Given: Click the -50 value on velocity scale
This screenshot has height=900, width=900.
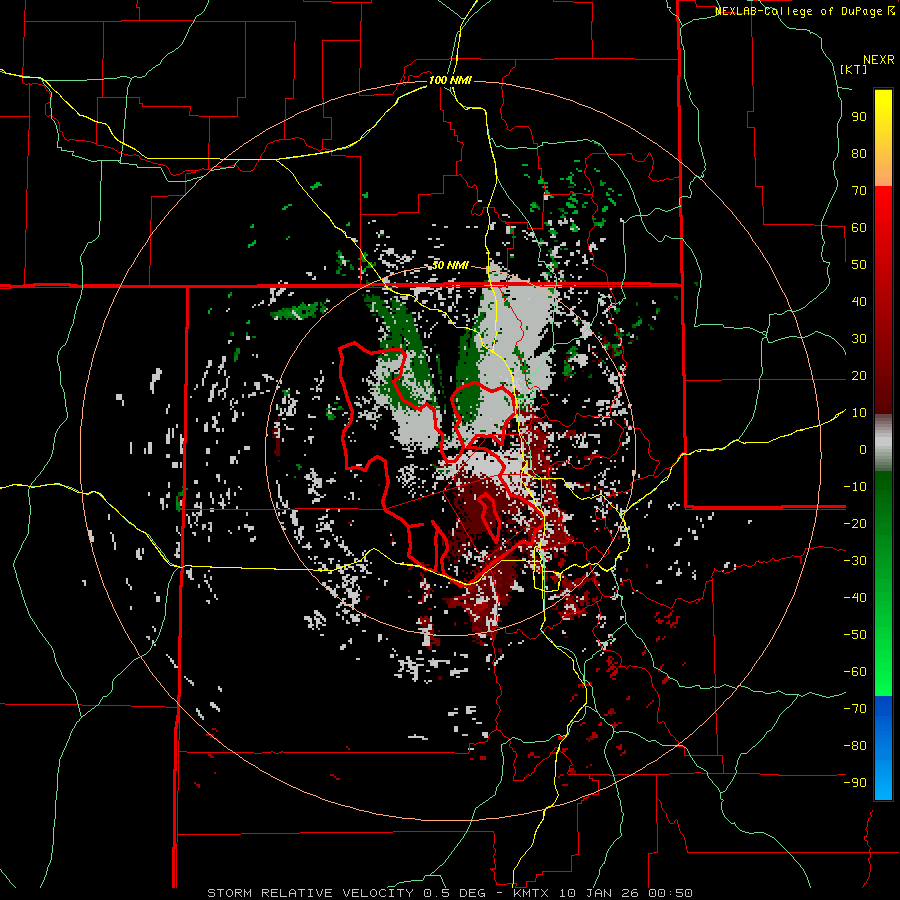Looking at the screenshot, I should coord(855,635).
